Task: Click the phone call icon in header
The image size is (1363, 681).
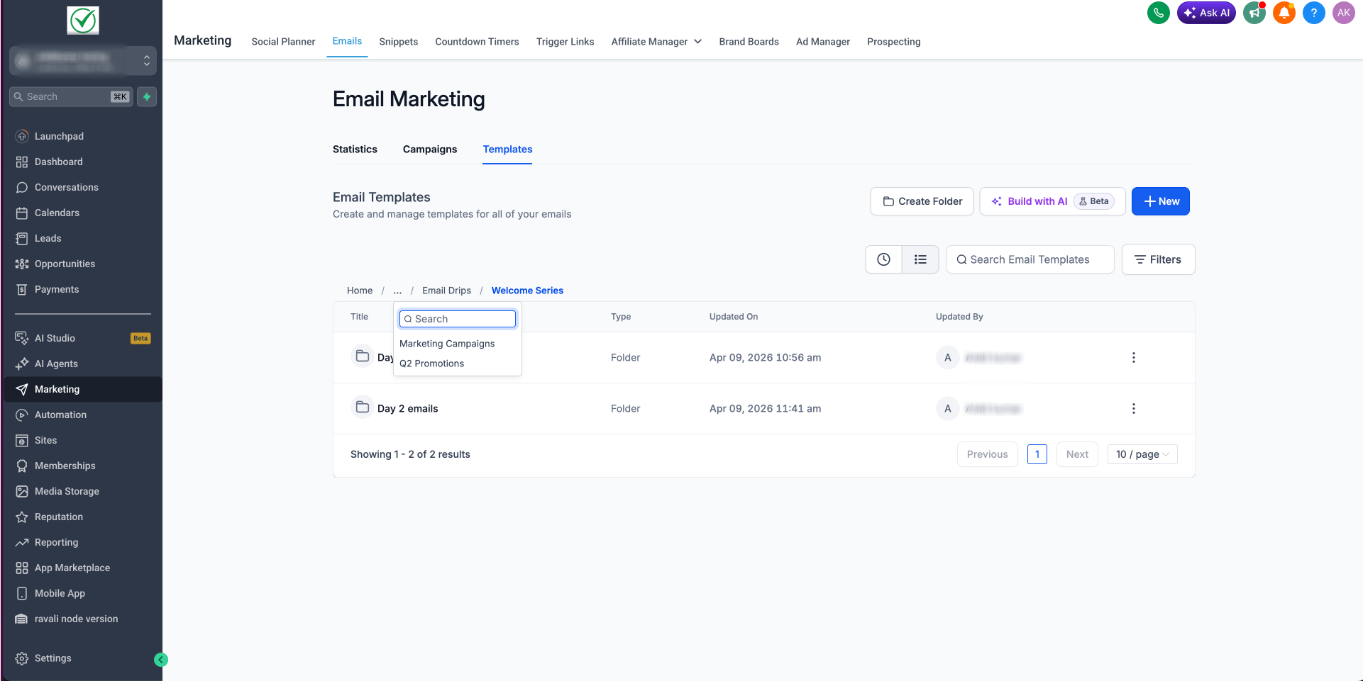Action: (1158, 13)
